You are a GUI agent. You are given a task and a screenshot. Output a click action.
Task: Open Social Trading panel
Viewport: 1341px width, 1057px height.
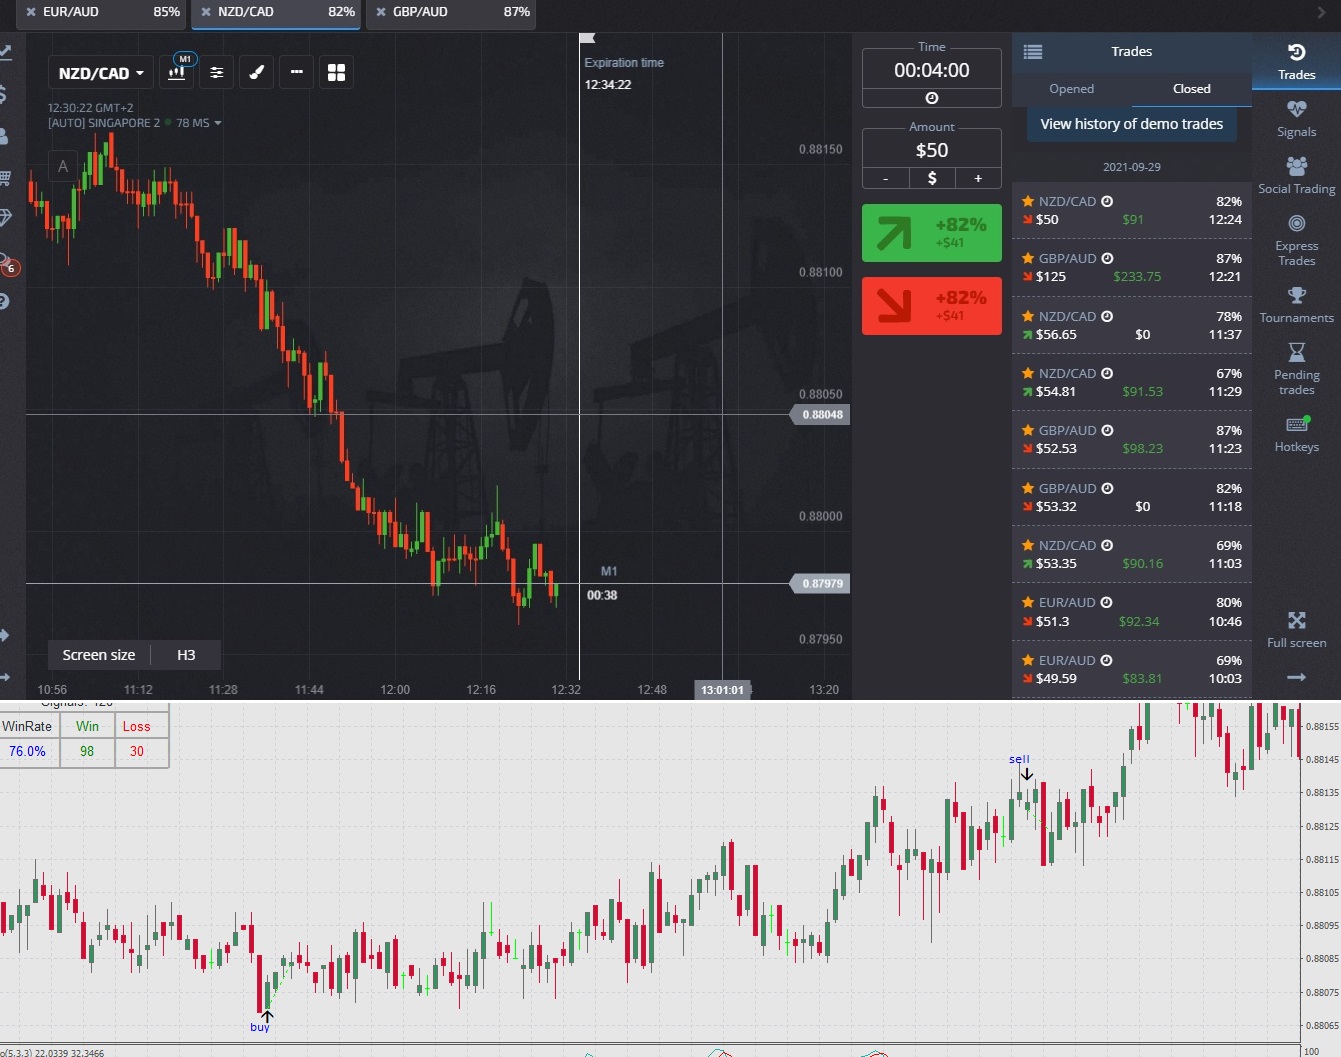pos(1296,175)
